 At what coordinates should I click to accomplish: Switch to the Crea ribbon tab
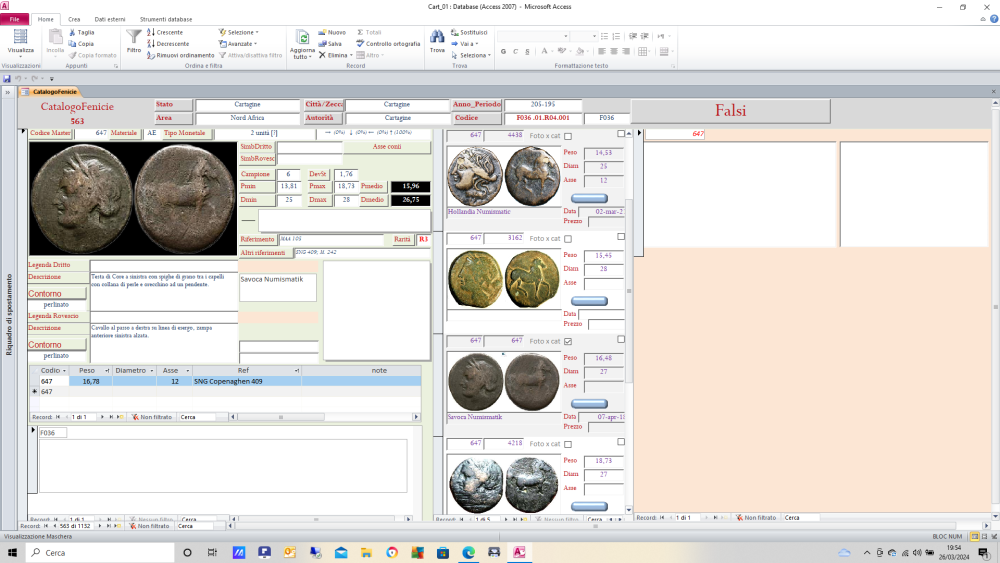(x=74, y=19)
